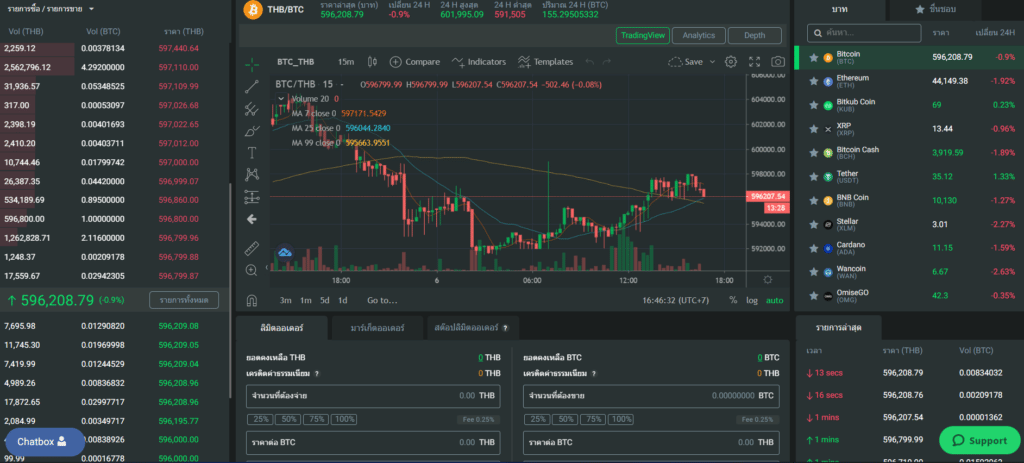Change the 15m chart interval
Screen dimensions: 1024x463
(345, 62)
